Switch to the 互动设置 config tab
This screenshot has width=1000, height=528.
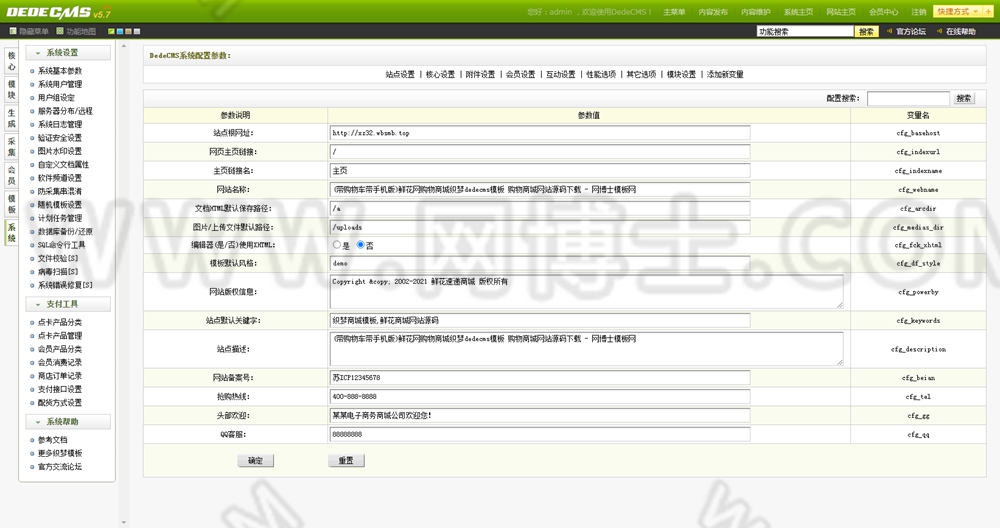561,75
